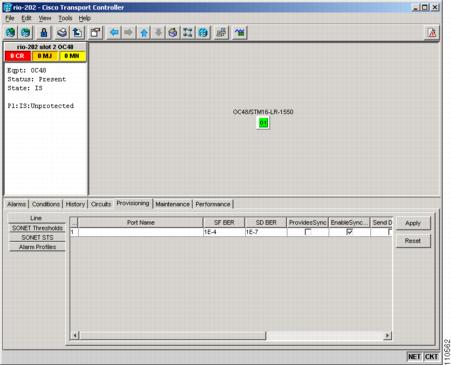The image size is (451, 365).
Task: Switch to the Maintenance tab
Action: (x=172, y=204)
